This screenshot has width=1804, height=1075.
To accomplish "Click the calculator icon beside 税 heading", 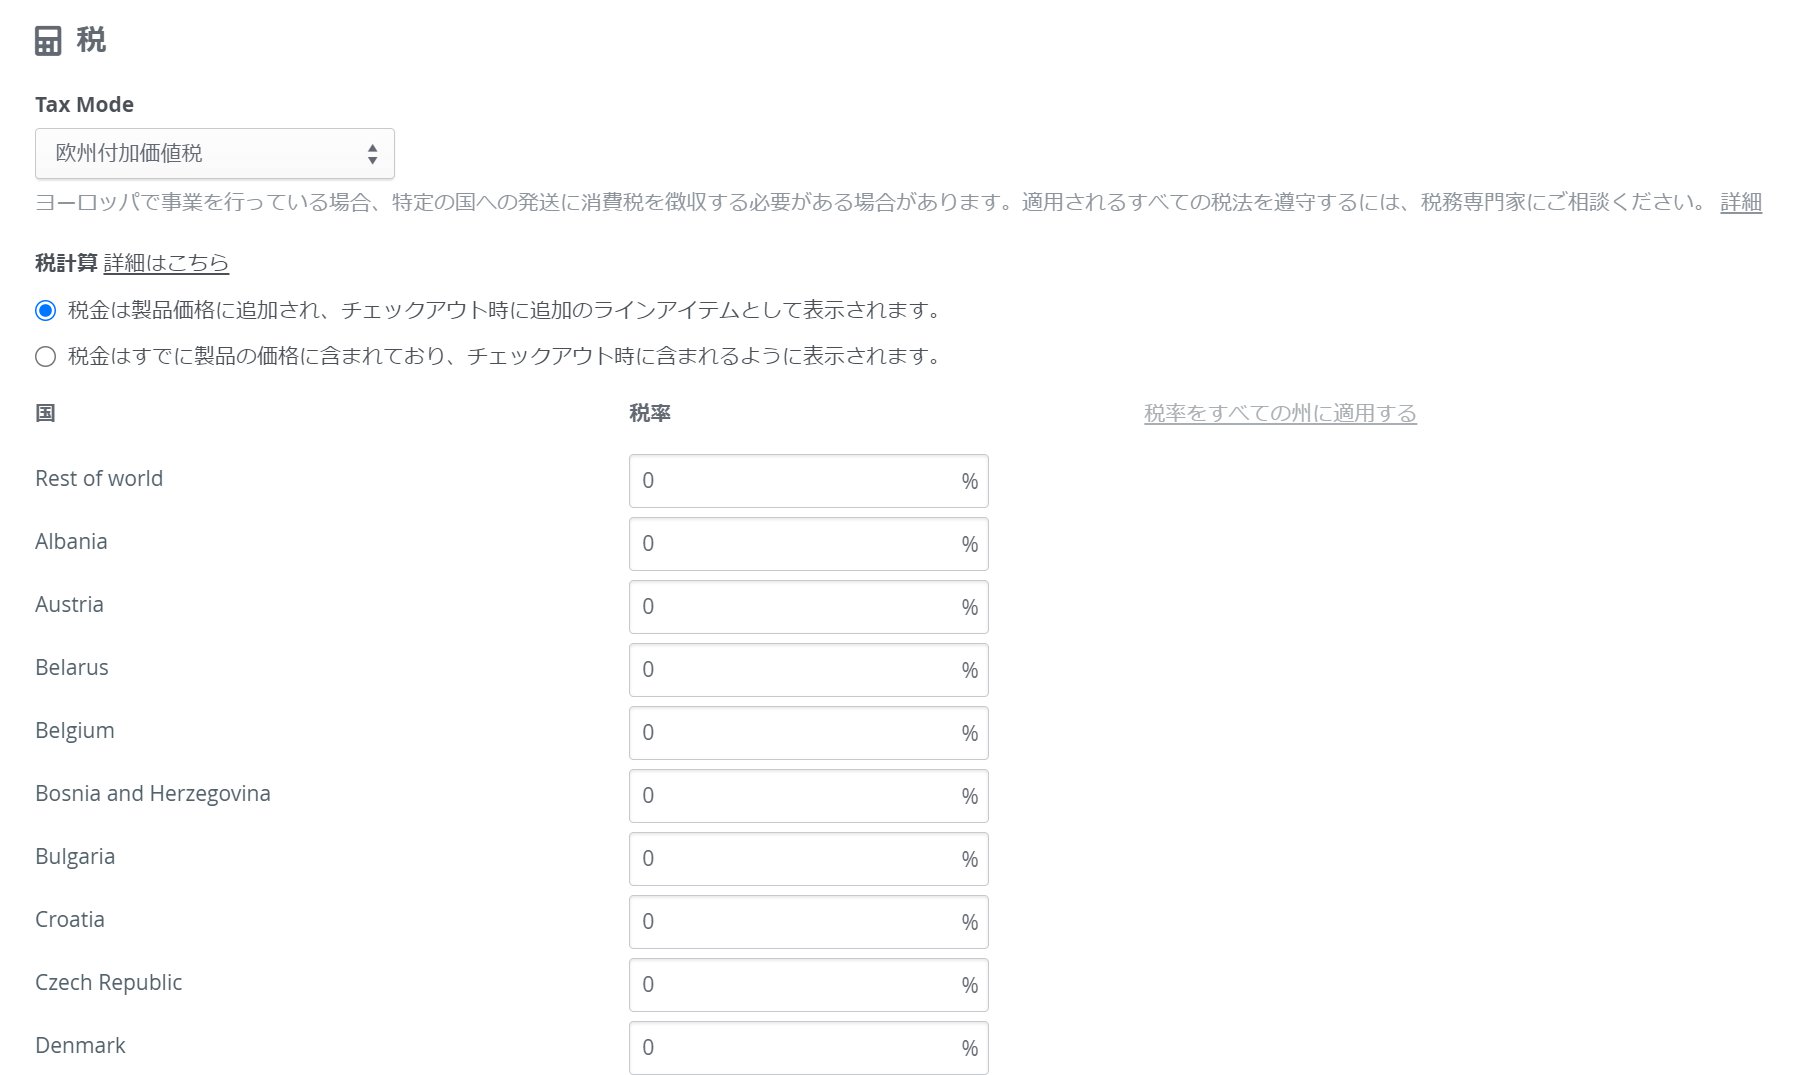I will (x=48, y=41).
